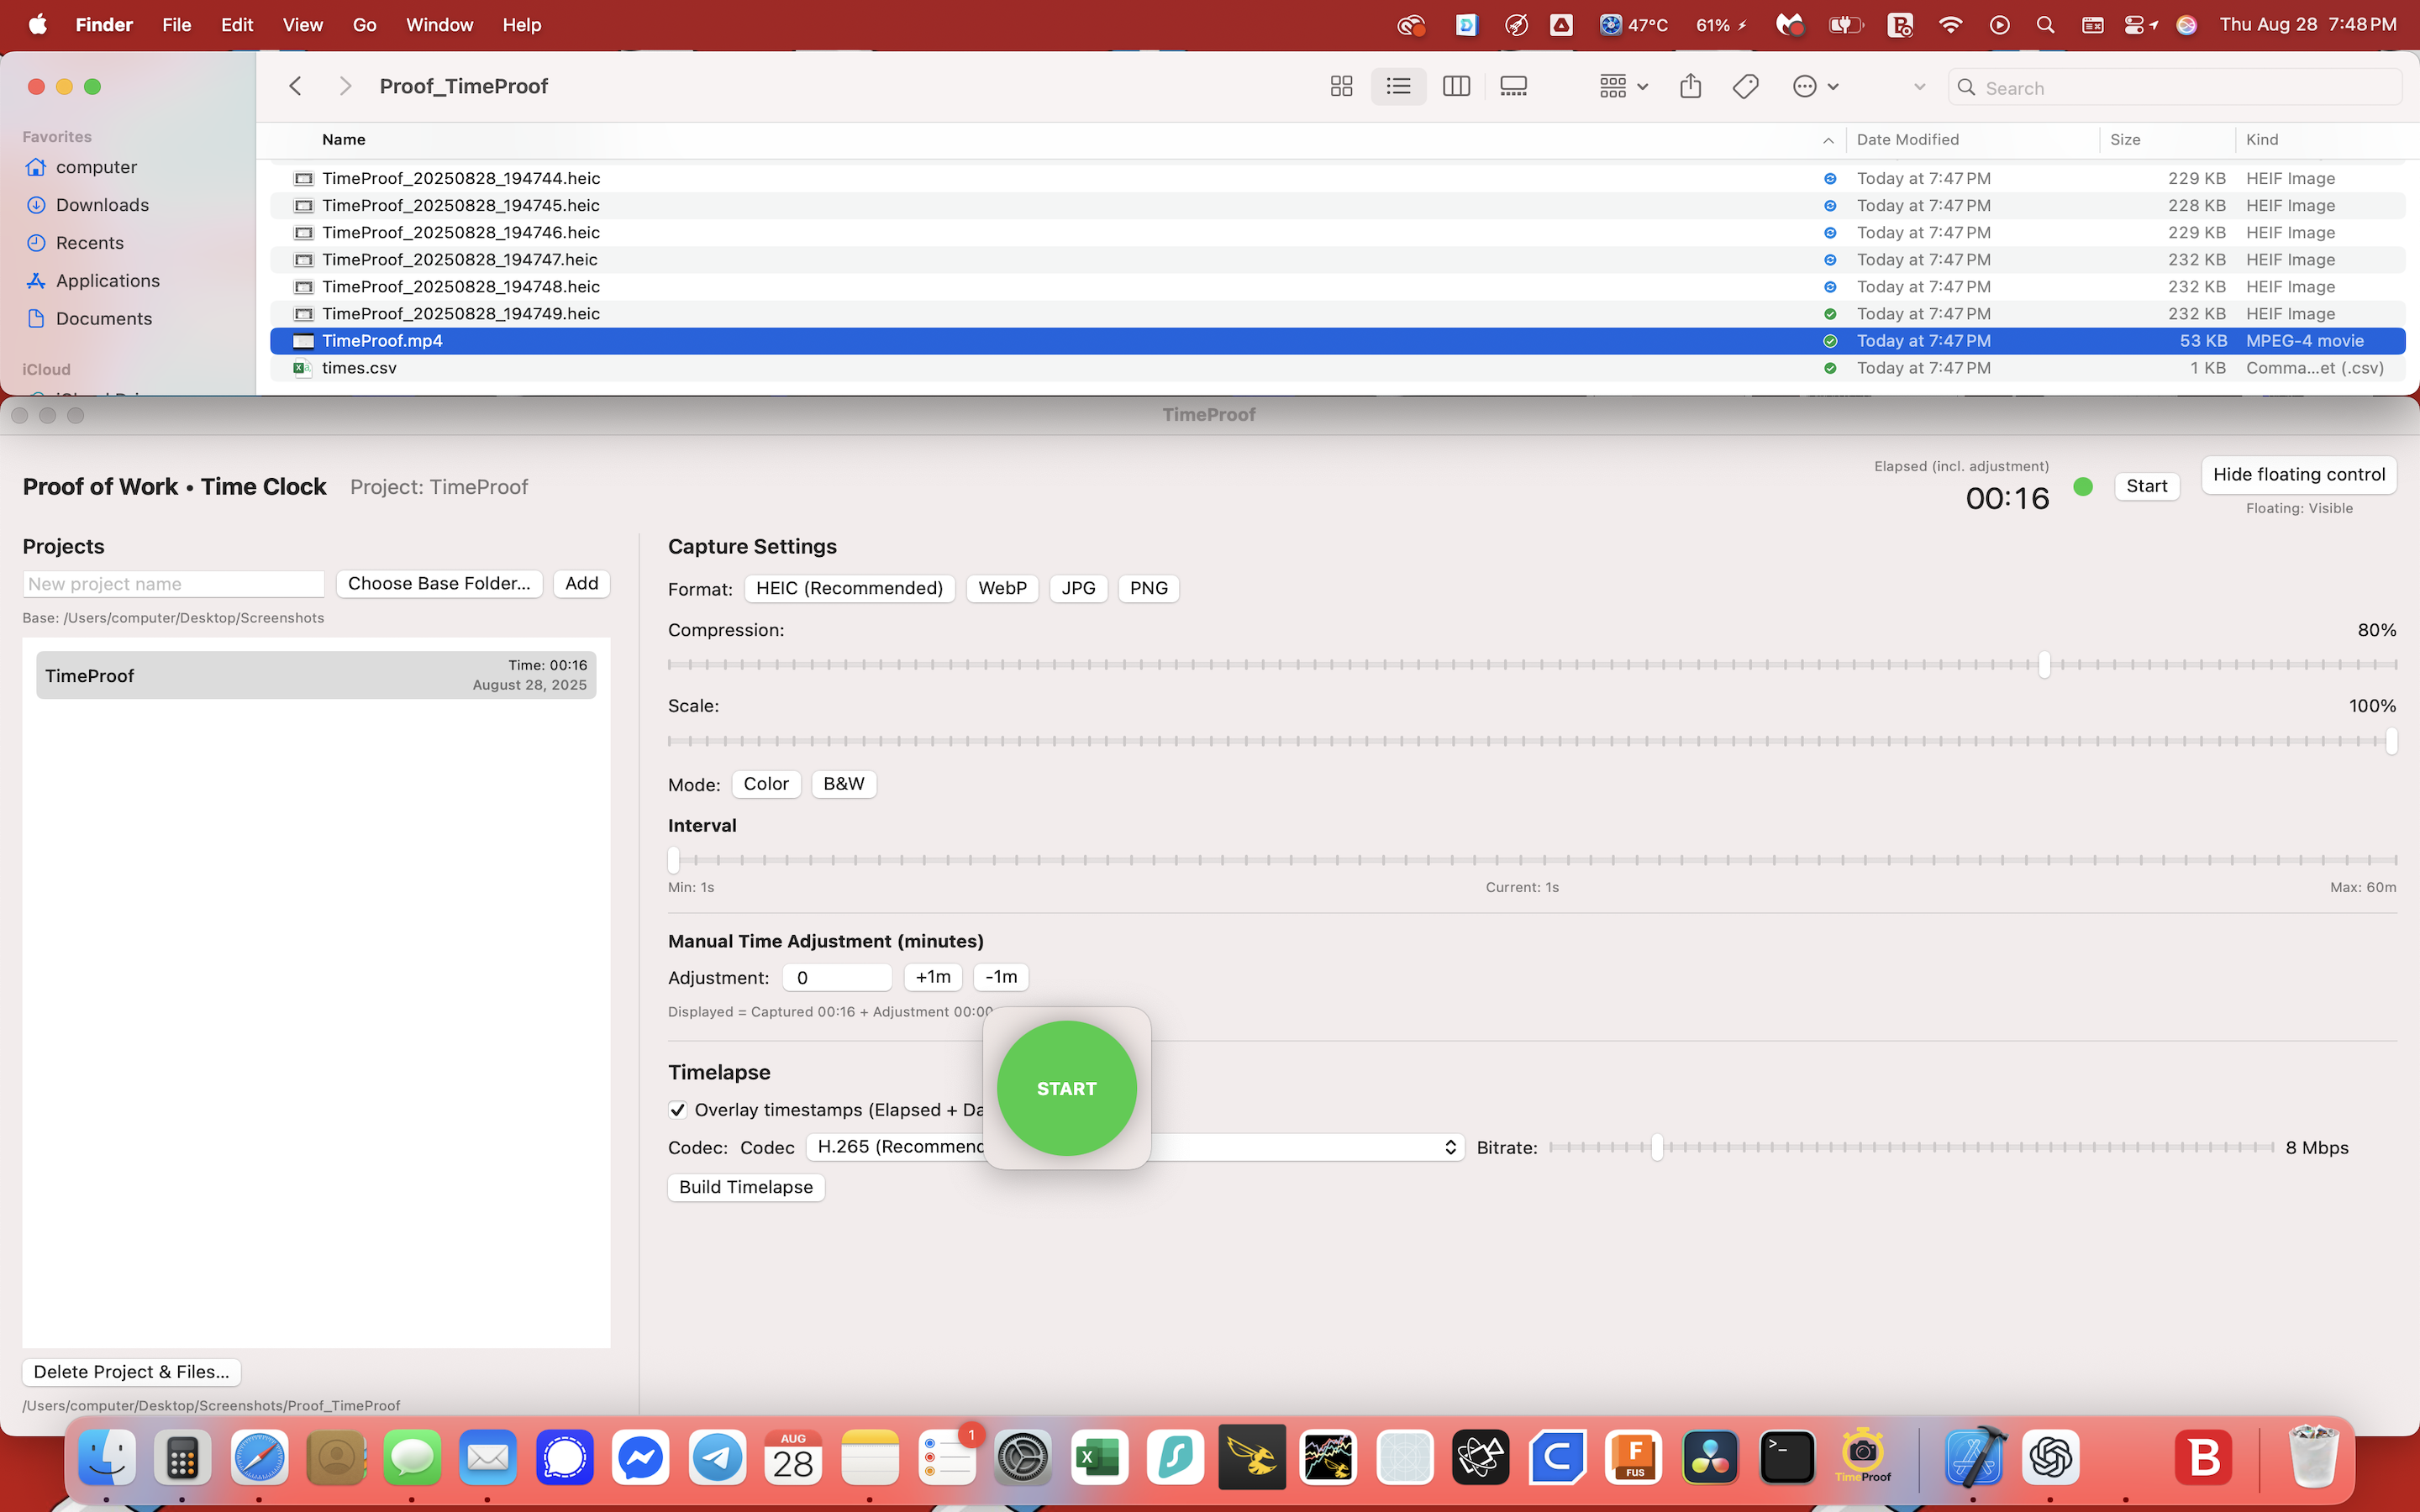Open the Go menu
Image resolution: width=2420 pixels, height=1512 pixels.
point(364,25)
